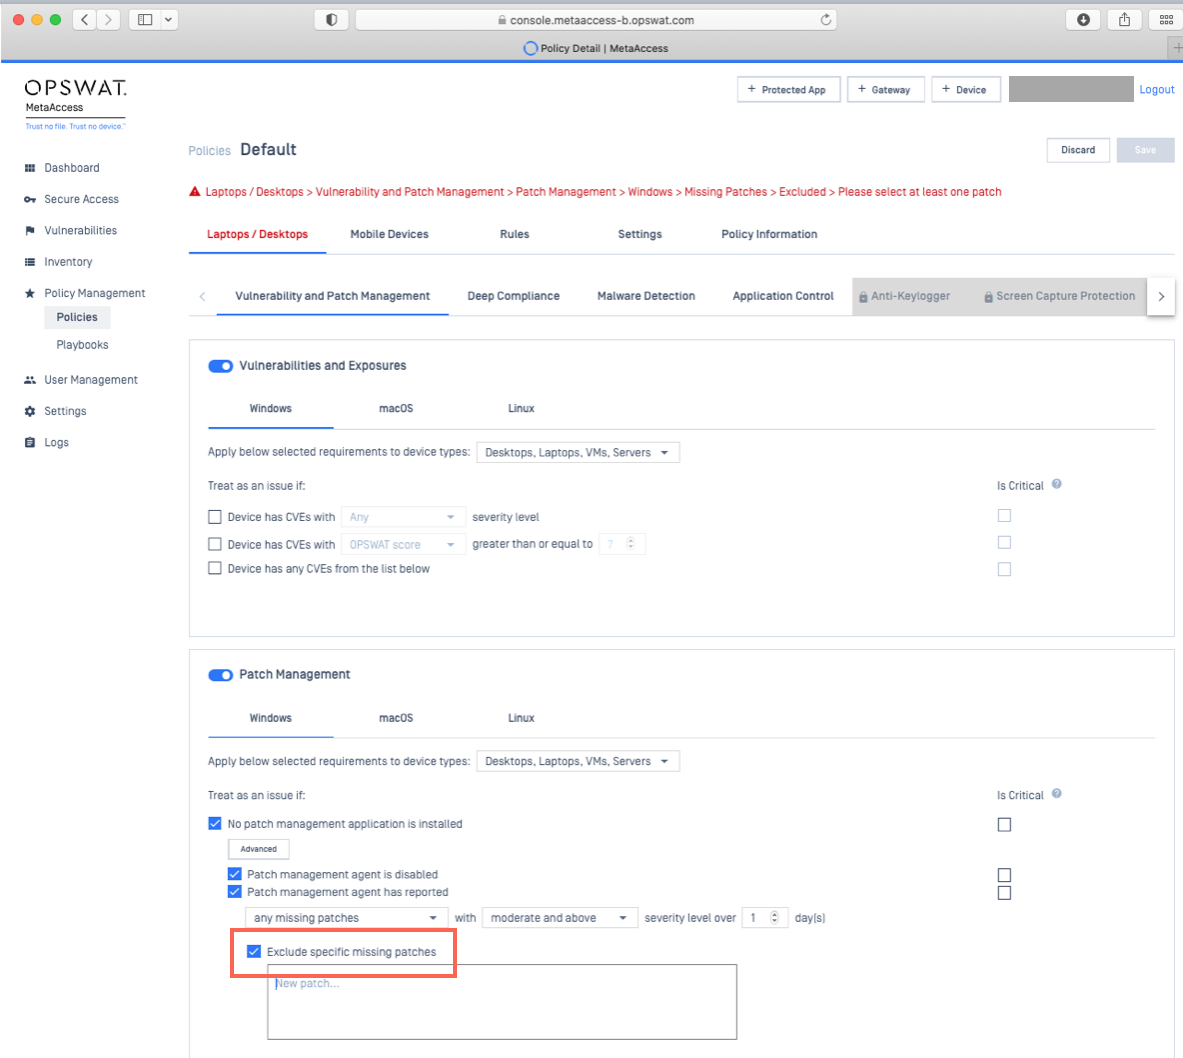This screenshot has width=1183, height=1058.
Task: Open the Policy Information tab
Action: pos(770,235)
